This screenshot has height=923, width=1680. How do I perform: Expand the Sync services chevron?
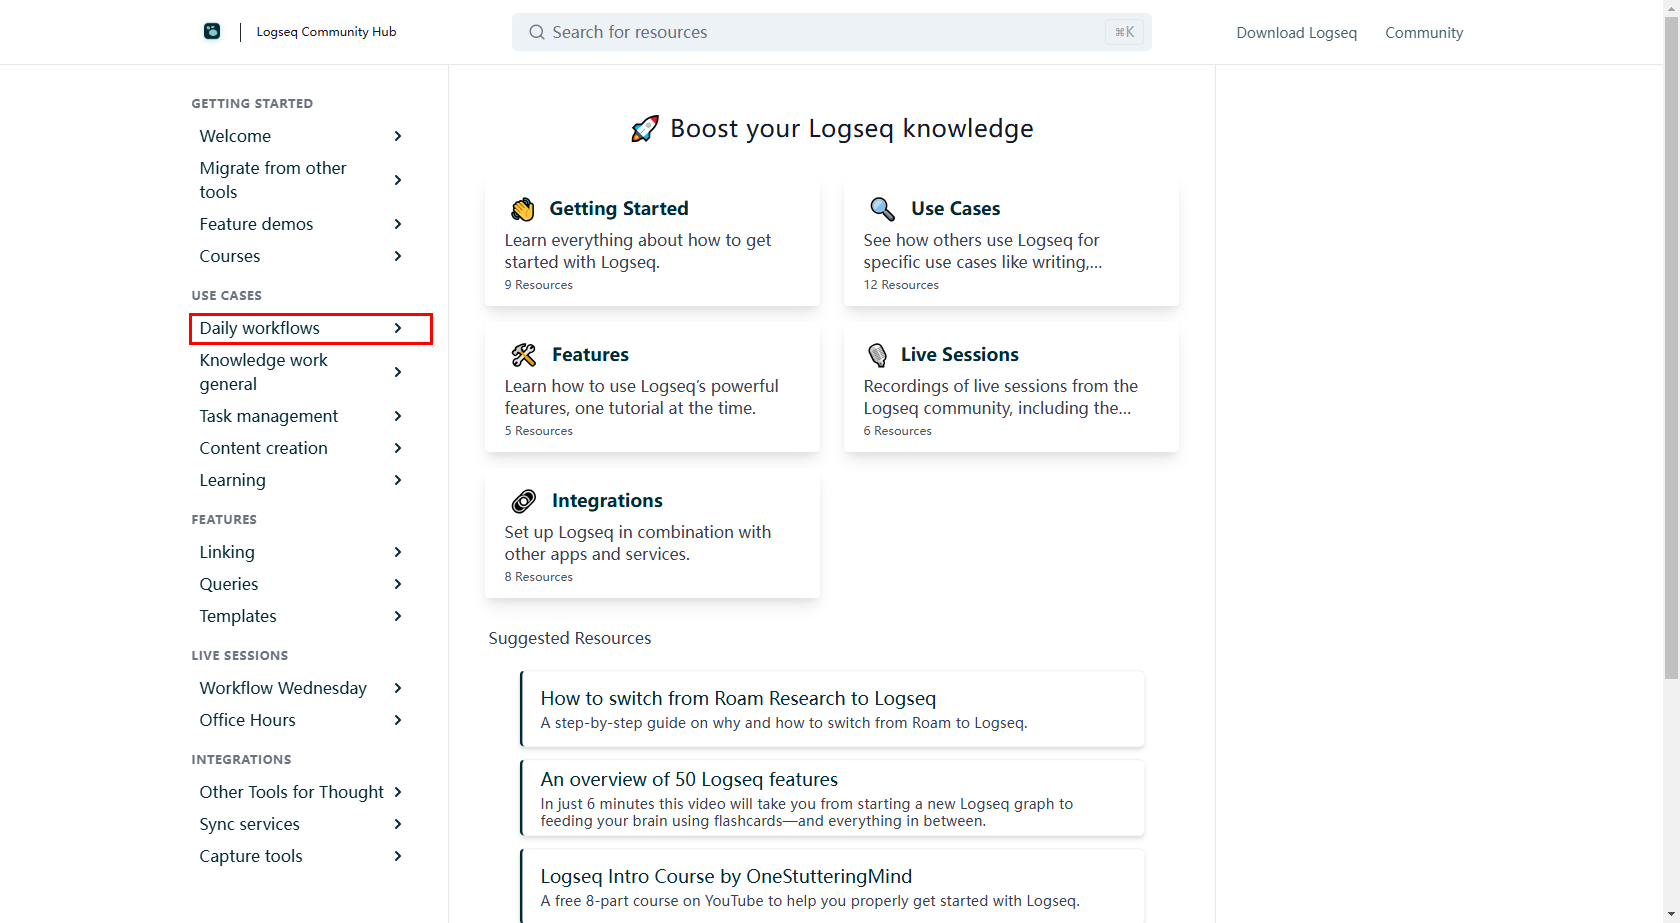[398, 824]
